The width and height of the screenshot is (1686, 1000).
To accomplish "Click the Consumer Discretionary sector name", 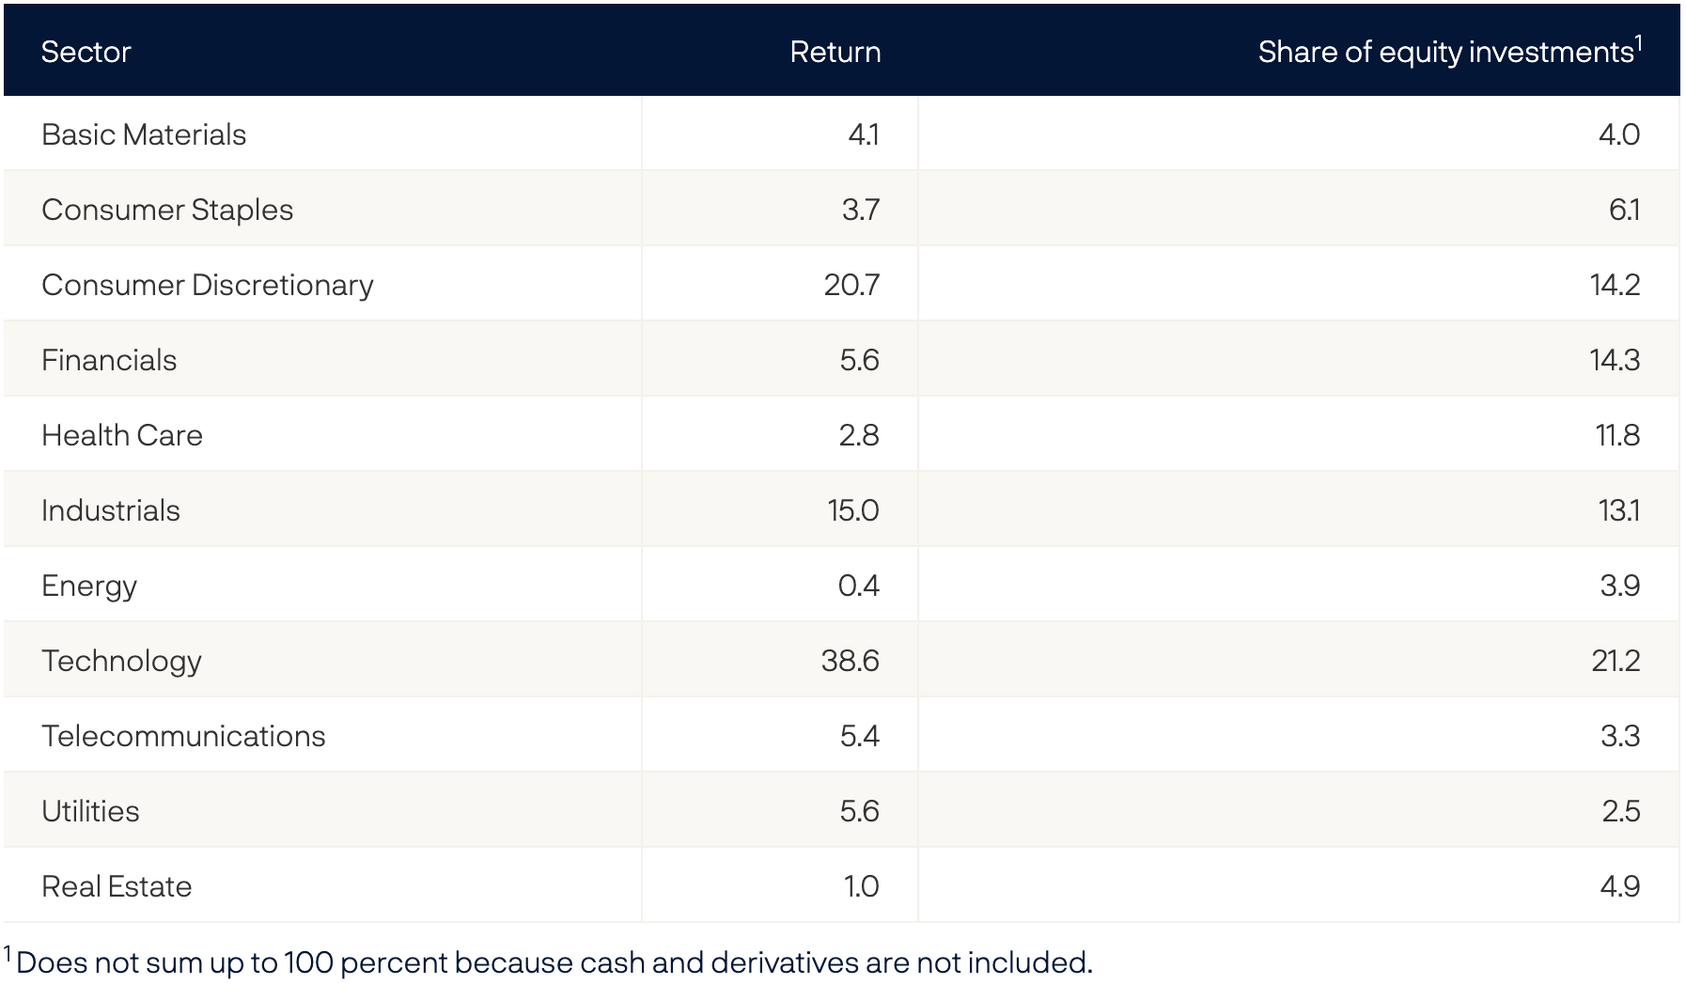I will click(207, 285).
